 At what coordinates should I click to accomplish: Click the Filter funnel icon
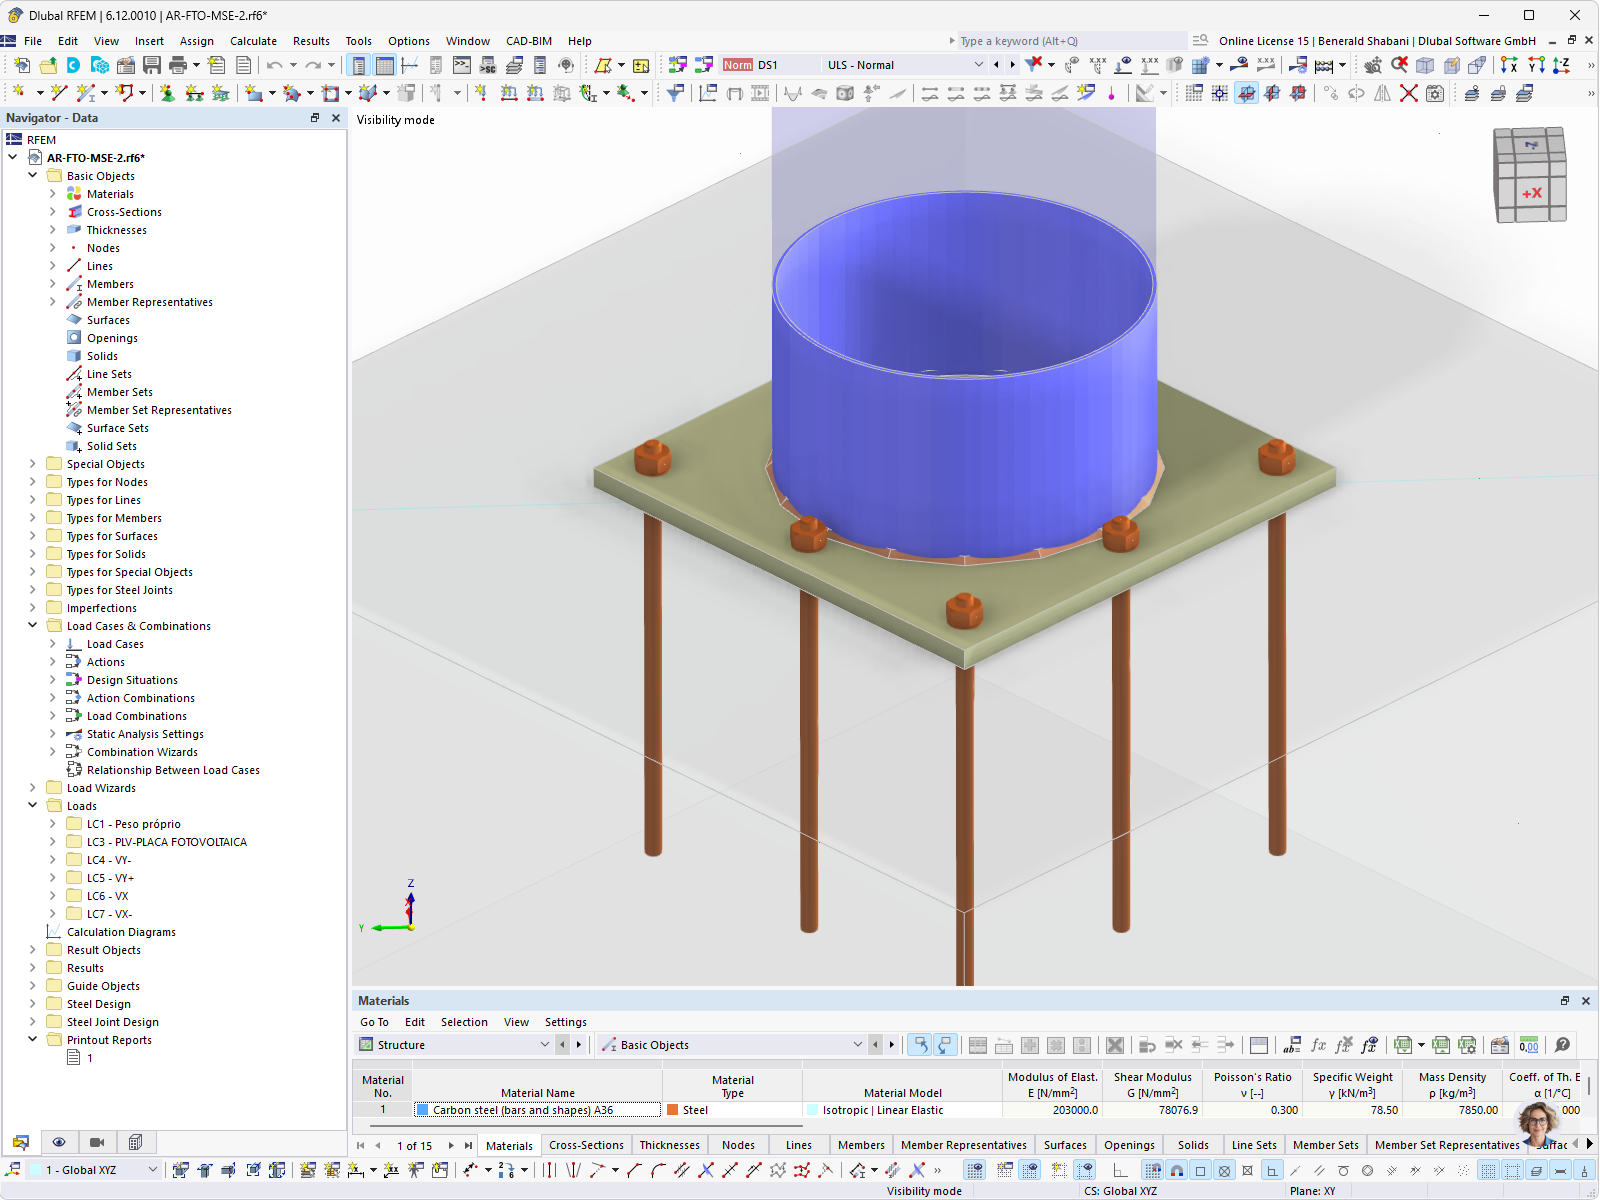point(675,93)
